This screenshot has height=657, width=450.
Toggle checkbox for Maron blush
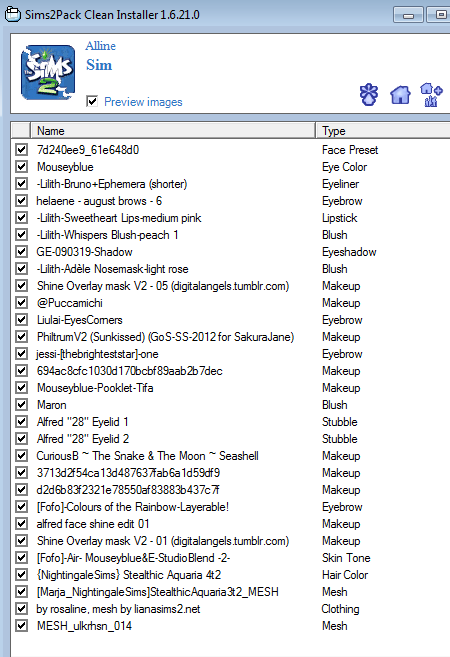coord(21,405)
